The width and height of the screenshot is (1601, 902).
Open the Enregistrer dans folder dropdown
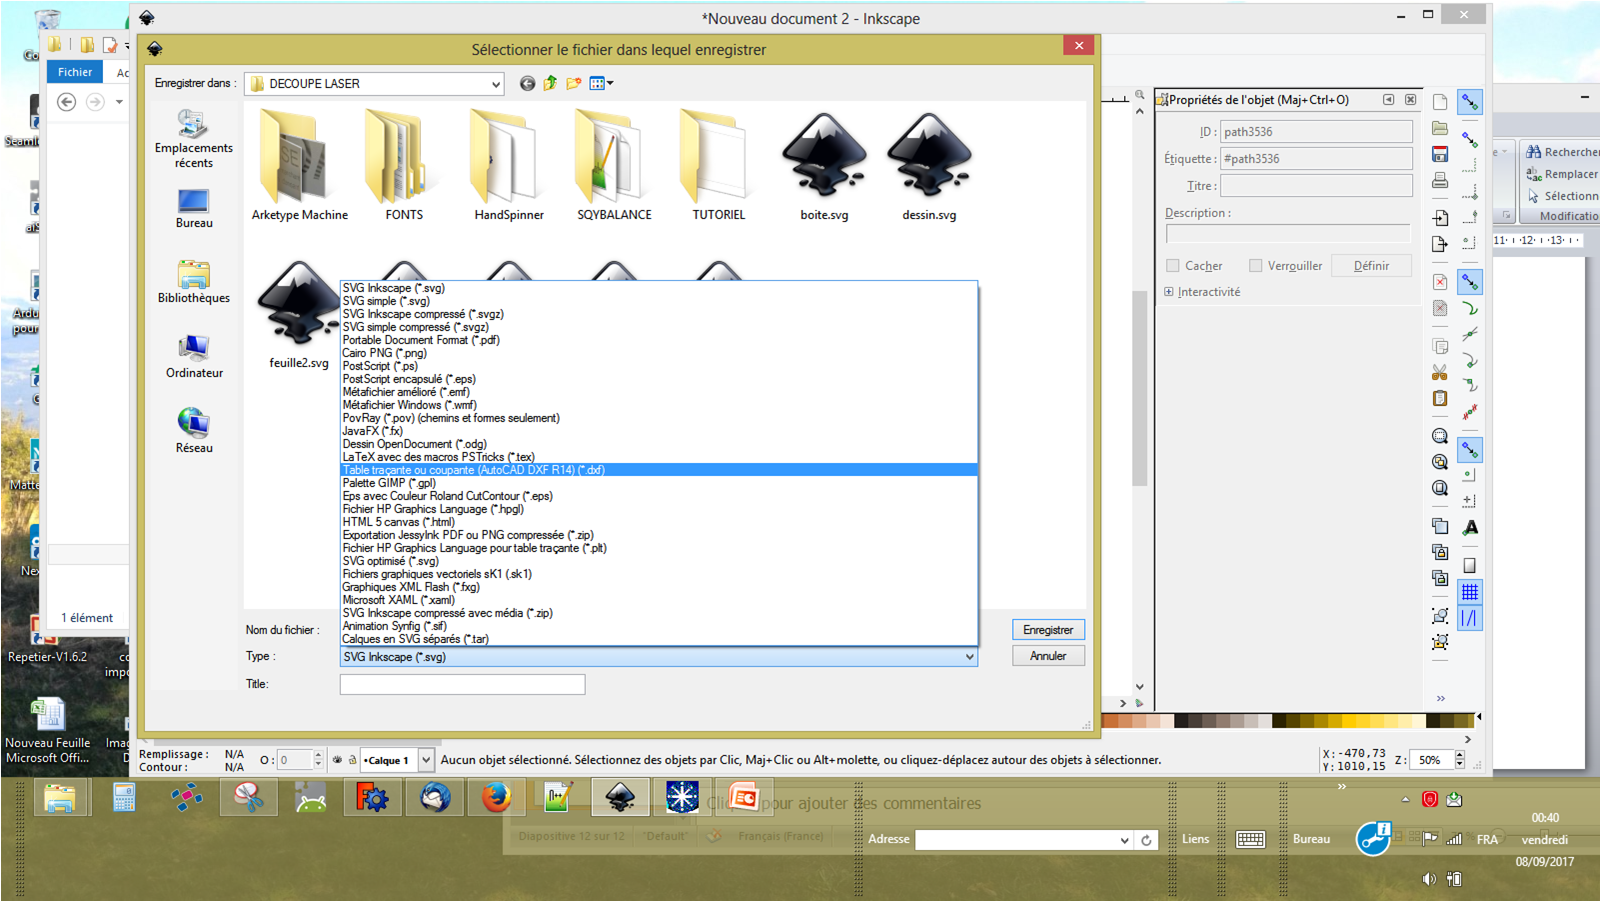495,84
